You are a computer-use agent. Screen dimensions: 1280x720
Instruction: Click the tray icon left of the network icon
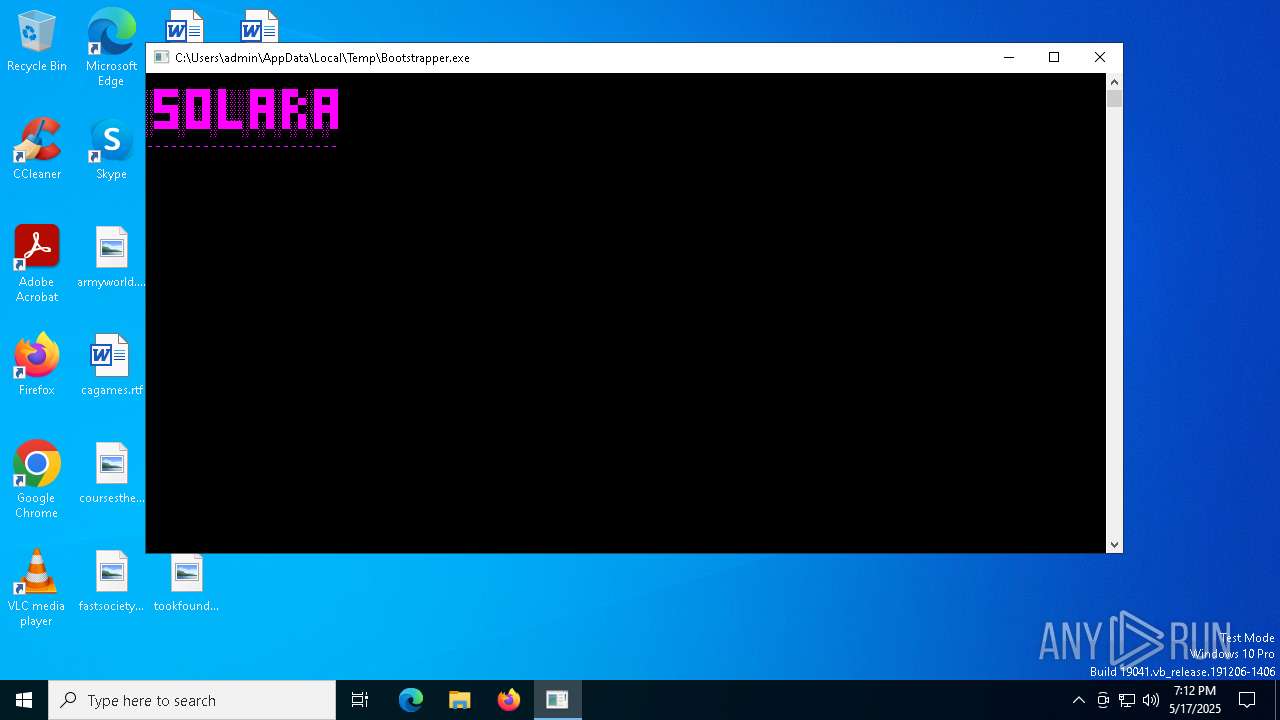coord(1103,700)
